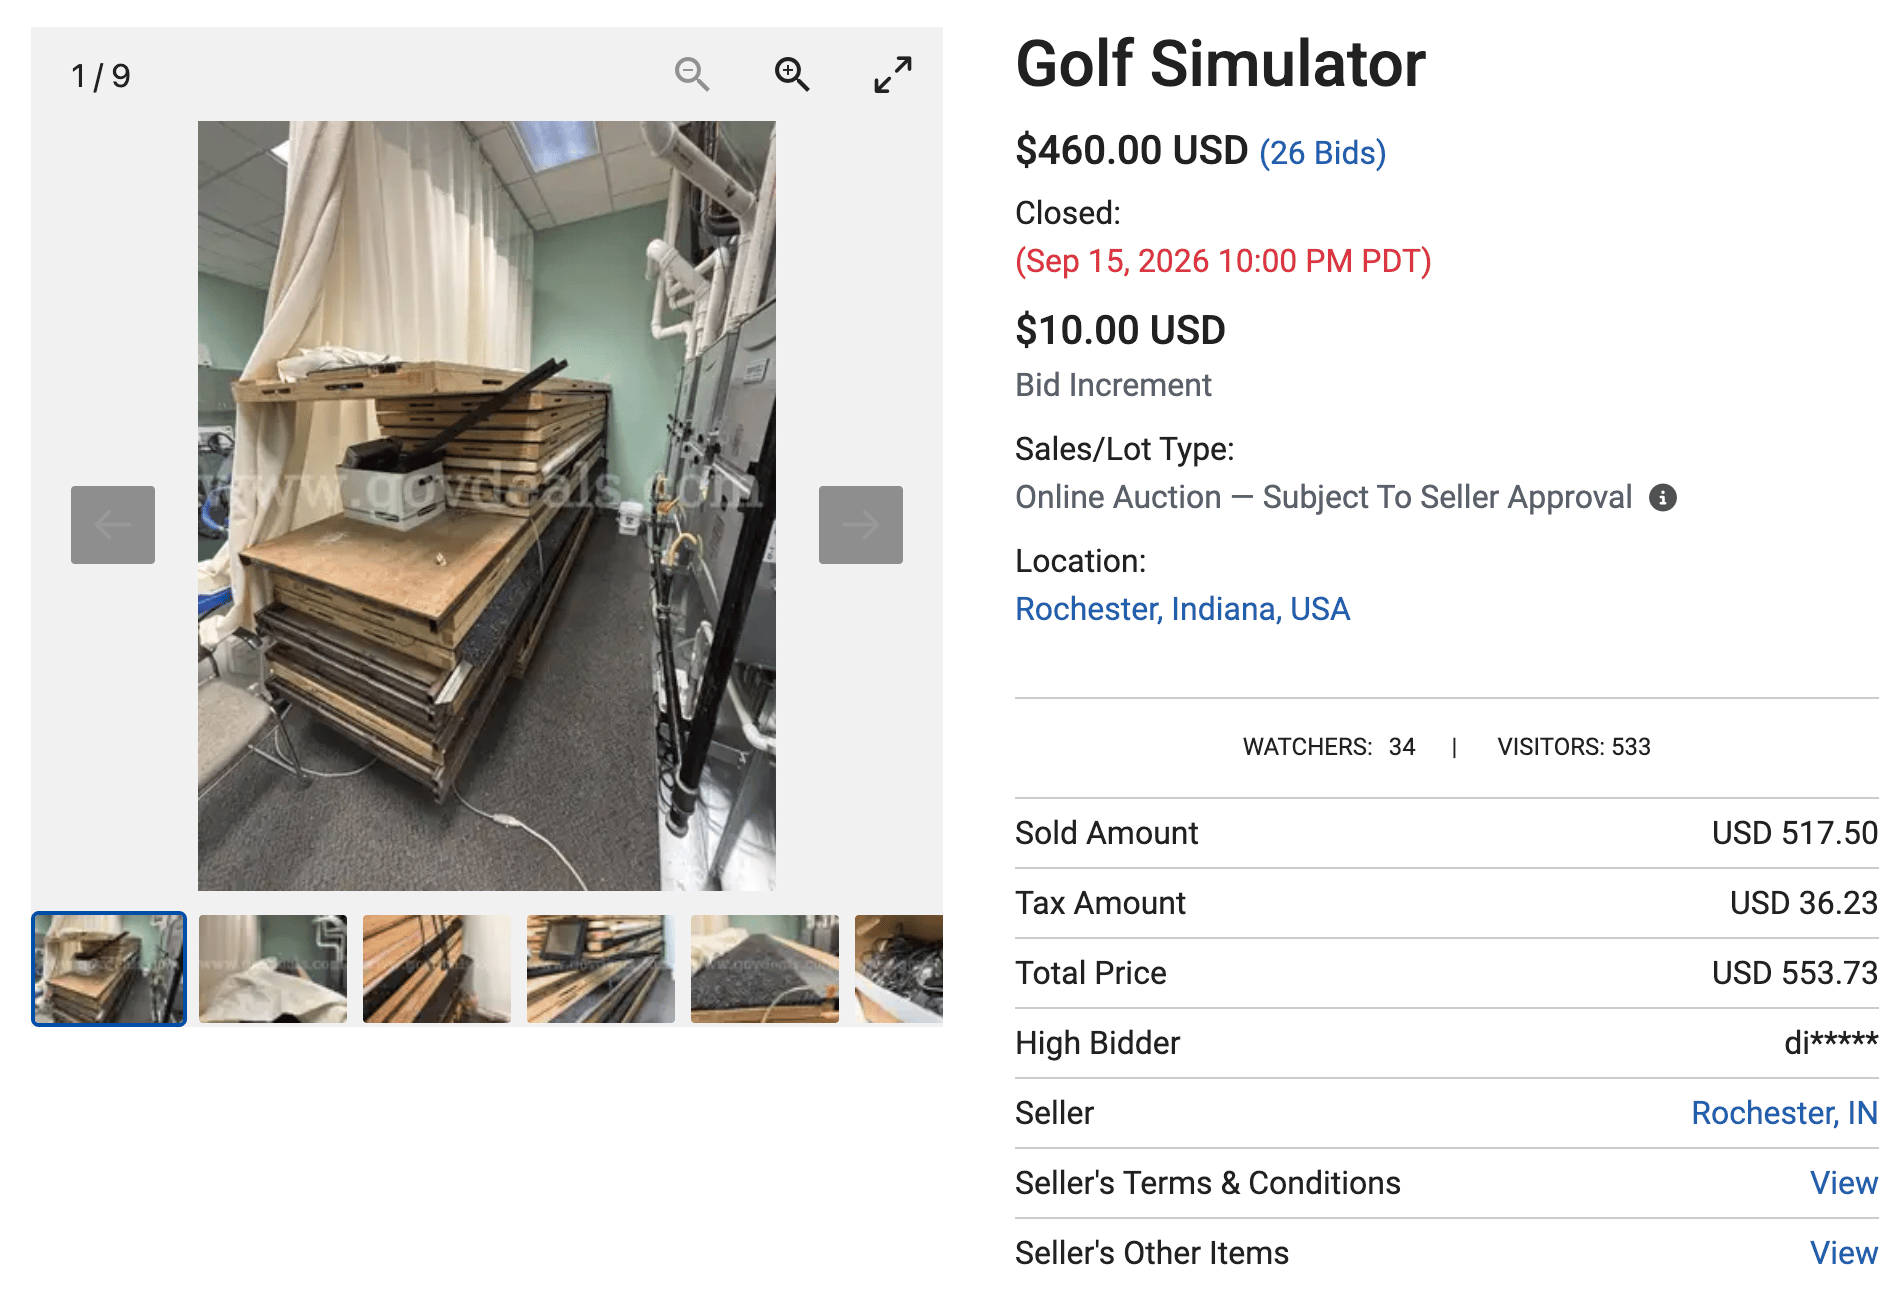Select the first thumbnail of stacked platforms

[x=109, y=969]
